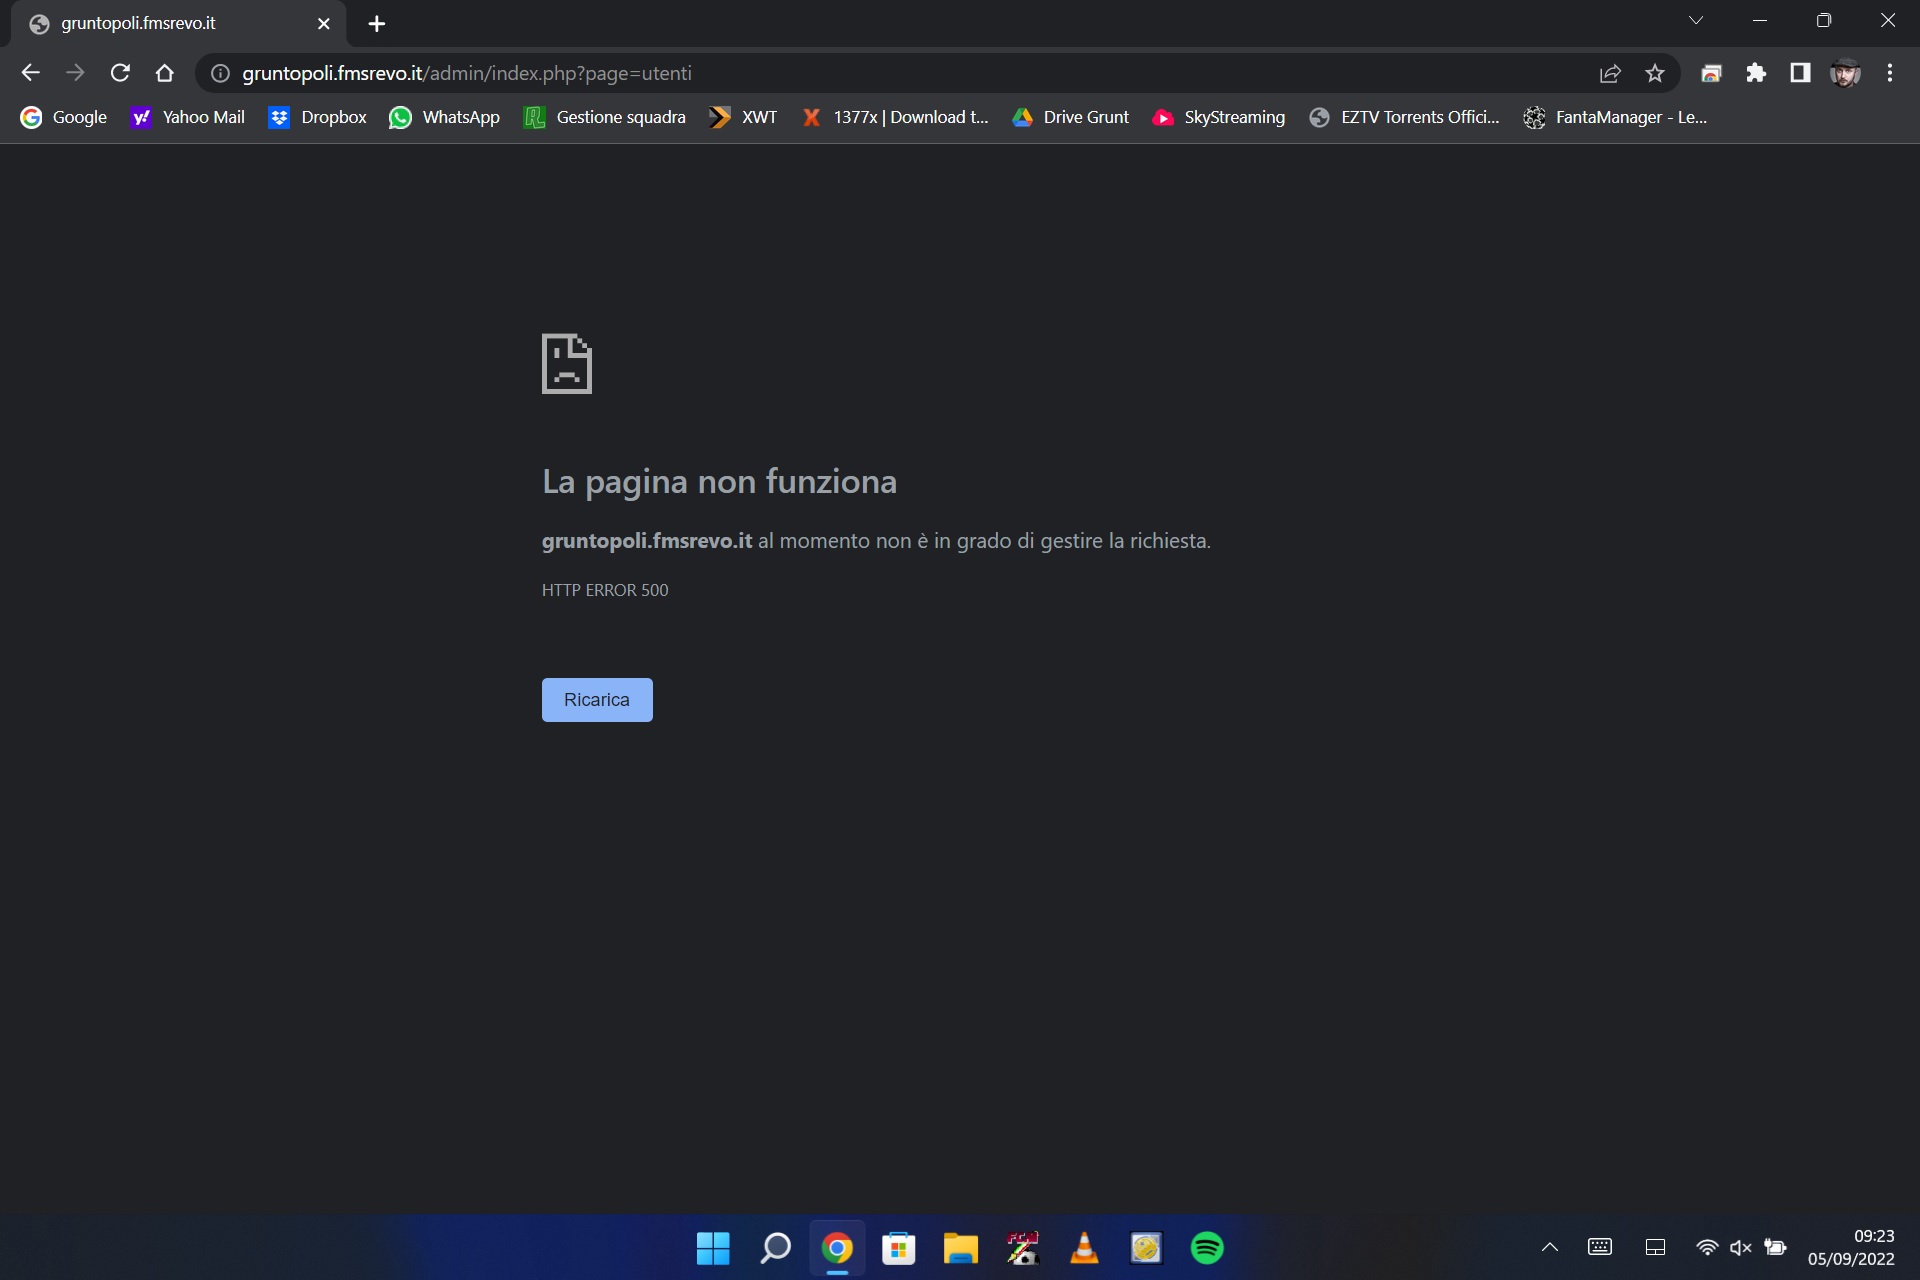Show hidden system tray icons
This screenshot has width=1920, height=1280.
click(x=1550, y=1247)
